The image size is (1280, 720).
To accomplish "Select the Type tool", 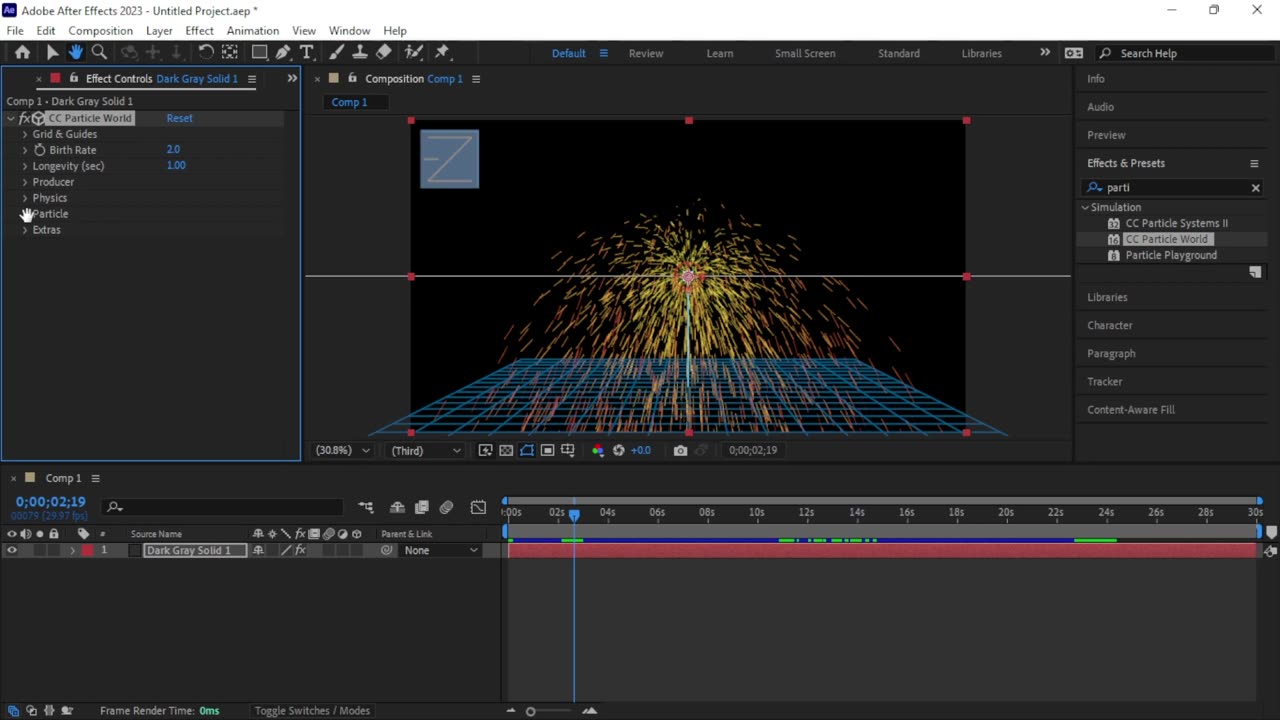I will pyautogui.click(x=307, y=53).
